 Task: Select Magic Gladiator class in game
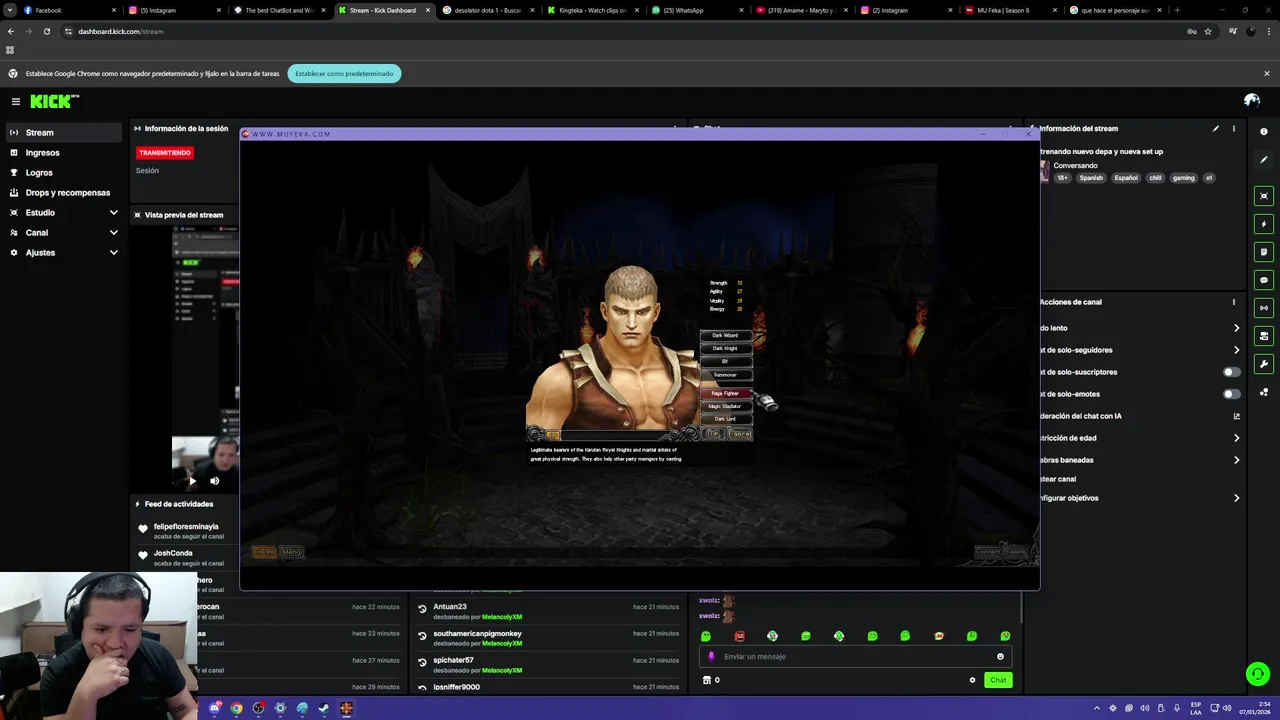coord(725,407)
